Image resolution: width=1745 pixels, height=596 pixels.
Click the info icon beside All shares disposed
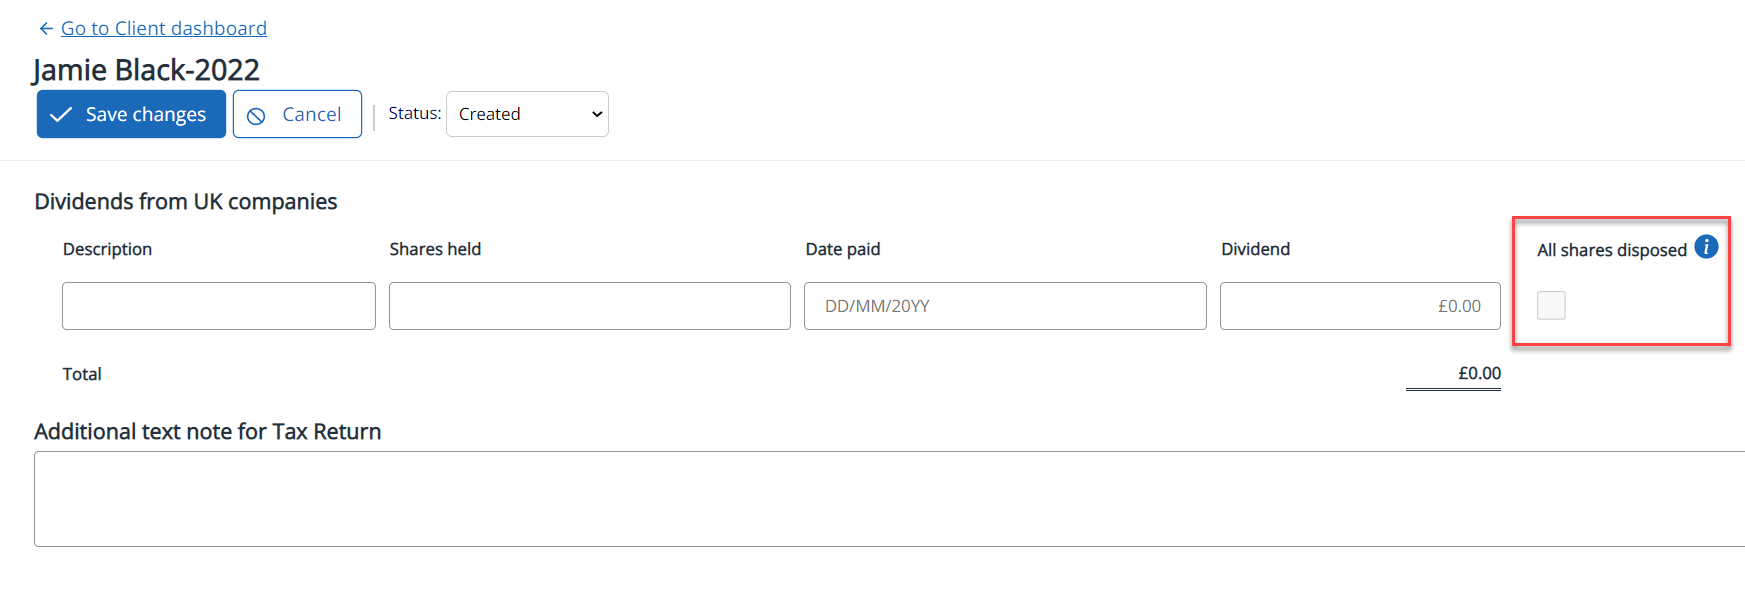(1706, 247)
